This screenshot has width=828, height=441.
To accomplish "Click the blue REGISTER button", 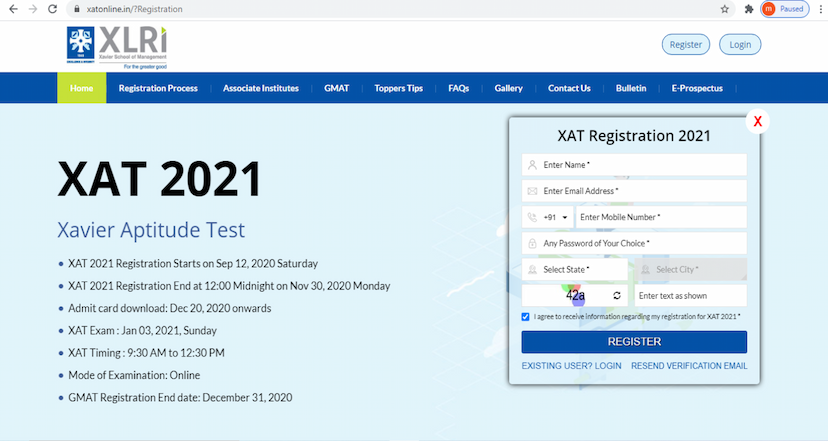I will (x=634, y=342).
